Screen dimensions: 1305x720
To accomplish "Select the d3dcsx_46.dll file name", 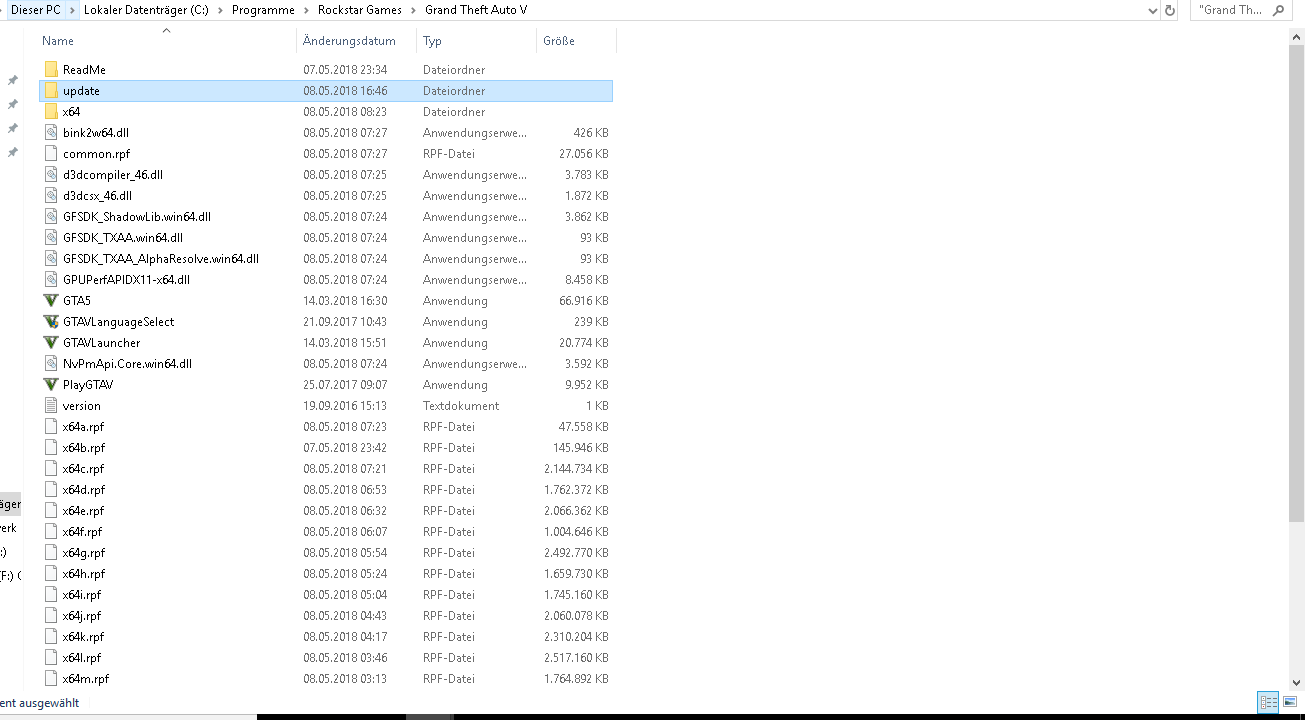I will click(97, 196).
